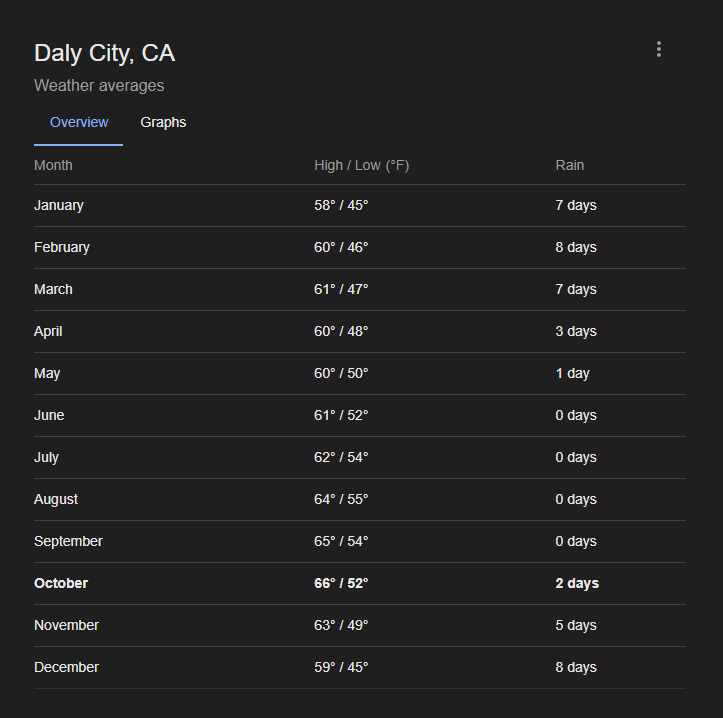The image size is (723, 718).
Task: Click June's 61° / 52° temperature
Action: click(341, 415)
